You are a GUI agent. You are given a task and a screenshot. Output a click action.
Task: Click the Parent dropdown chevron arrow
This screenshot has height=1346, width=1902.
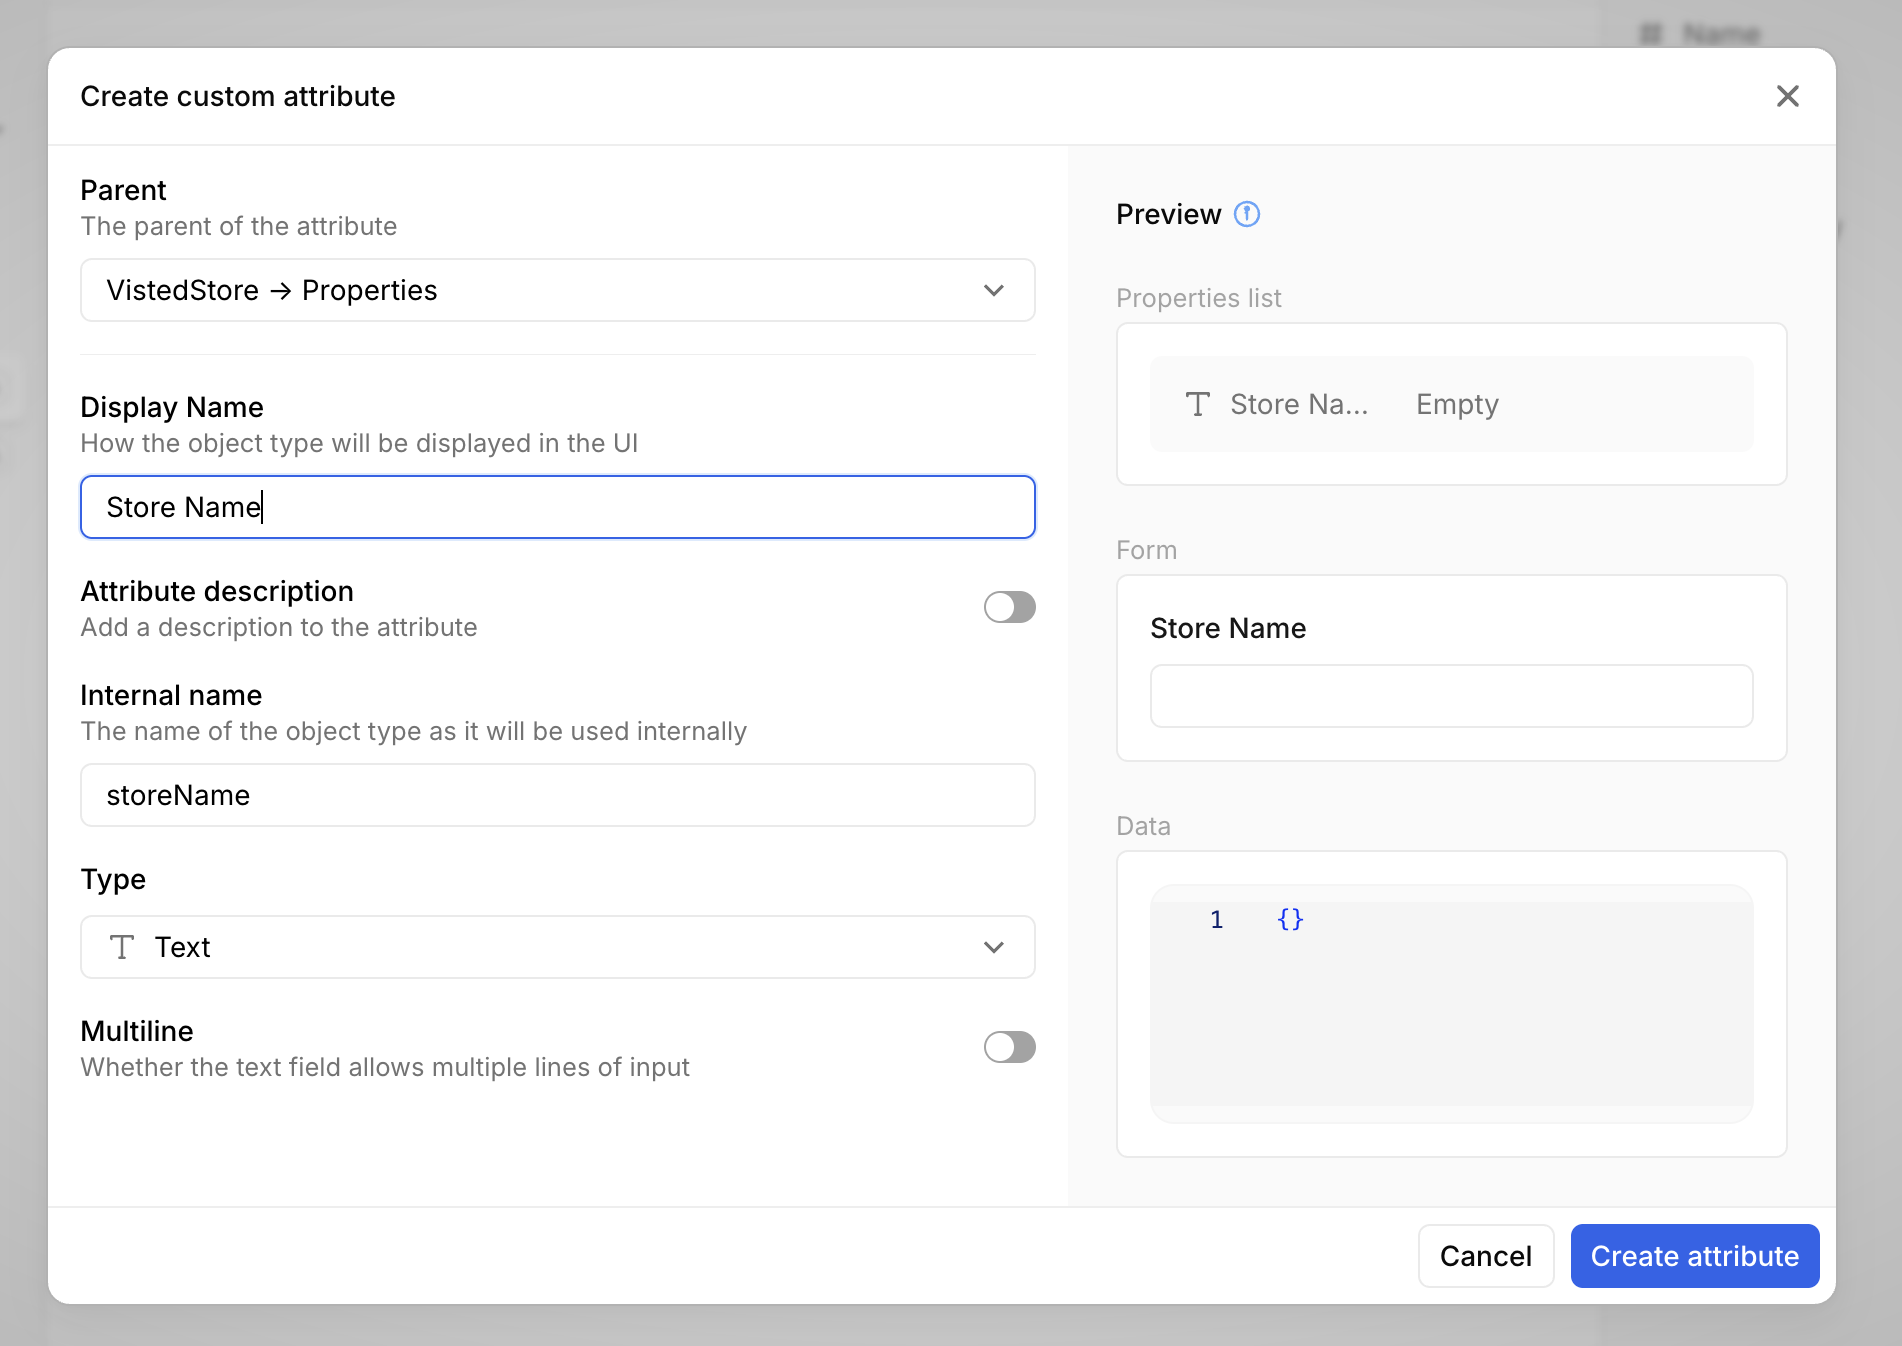(993, 290)
